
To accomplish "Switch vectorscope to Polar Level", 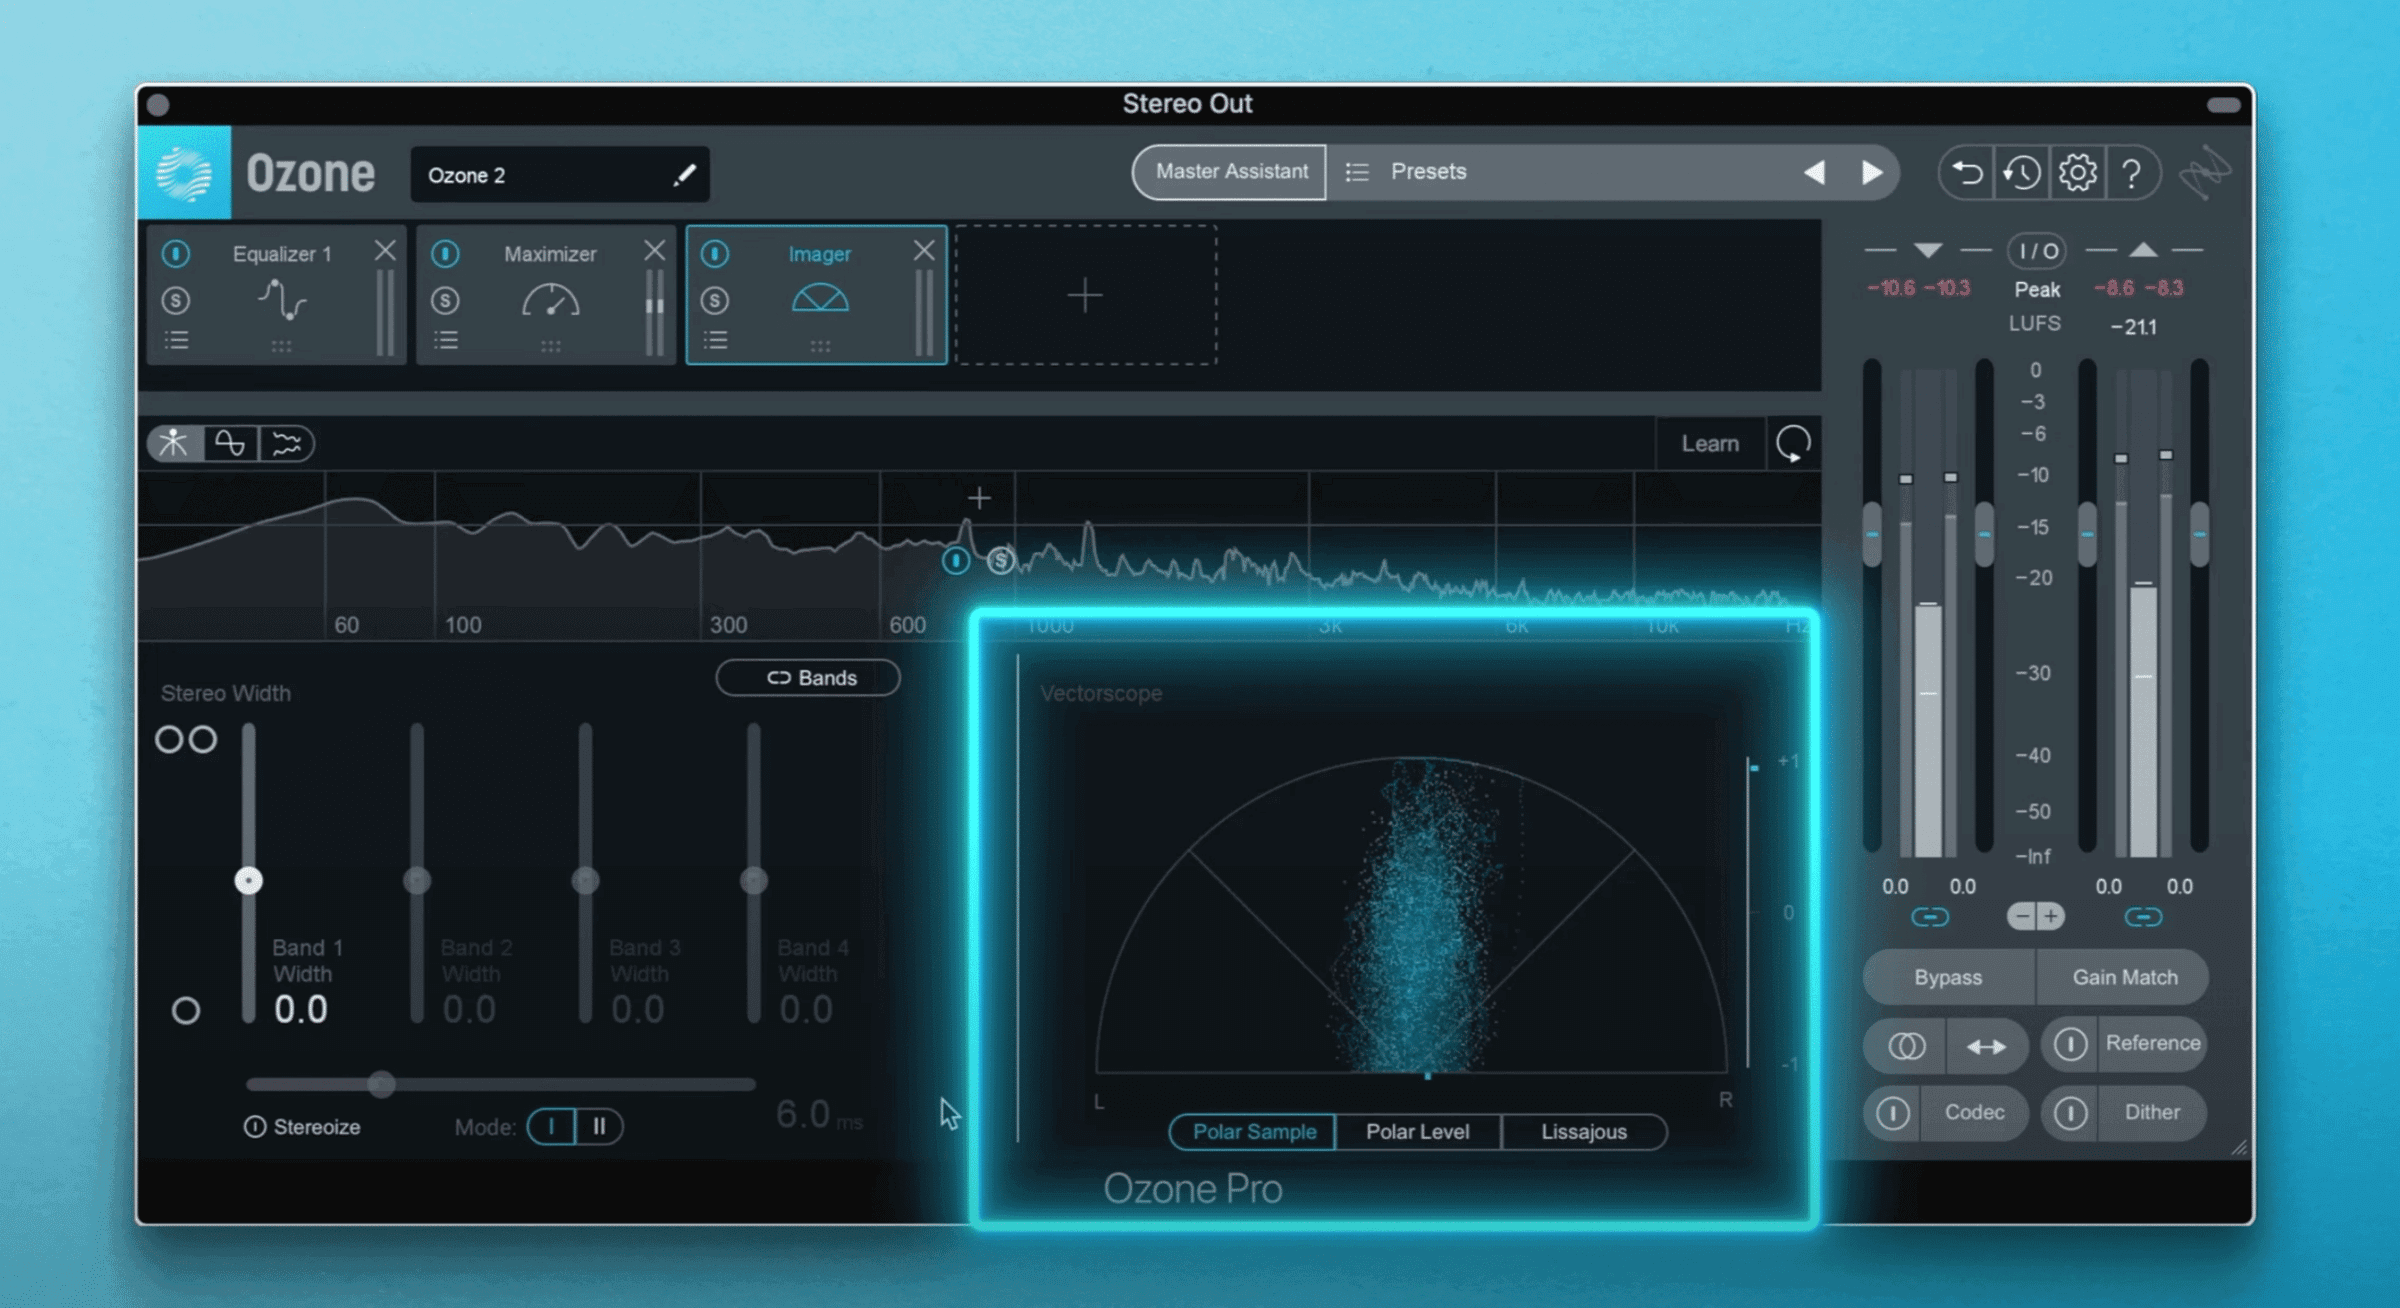I will [x=1418, y=1132].
